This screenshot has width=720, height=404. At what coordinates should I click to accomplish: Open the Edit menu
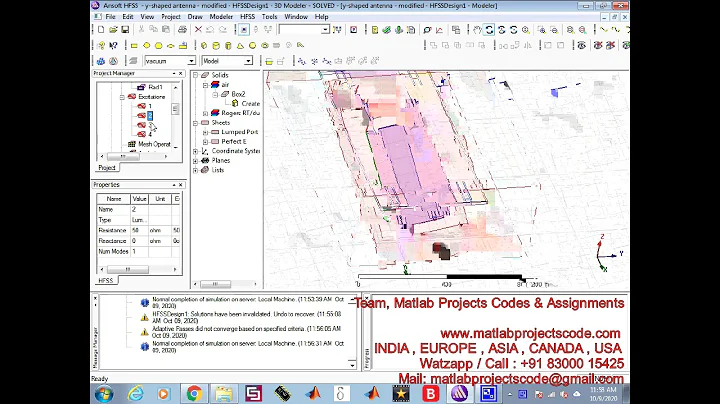128,17
